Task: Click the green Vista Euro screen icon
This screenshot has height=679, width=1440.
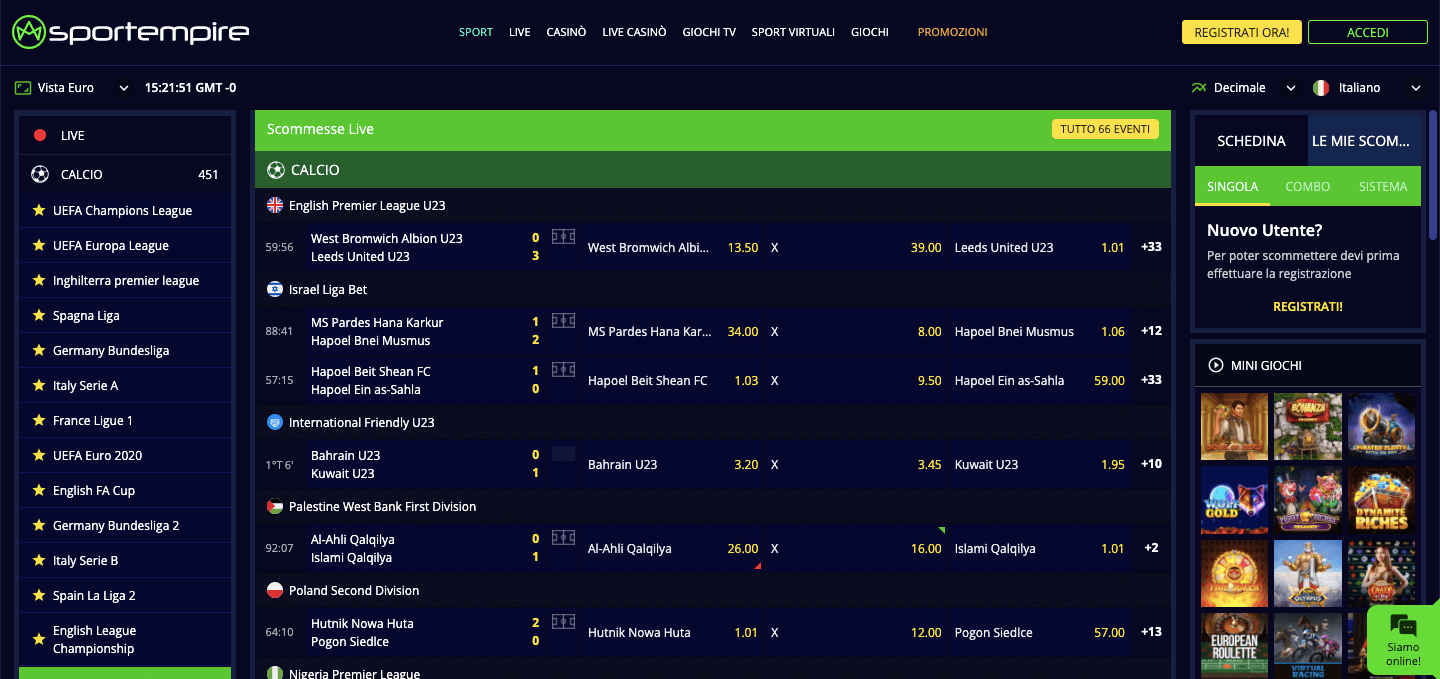Action: coord(21,87)
